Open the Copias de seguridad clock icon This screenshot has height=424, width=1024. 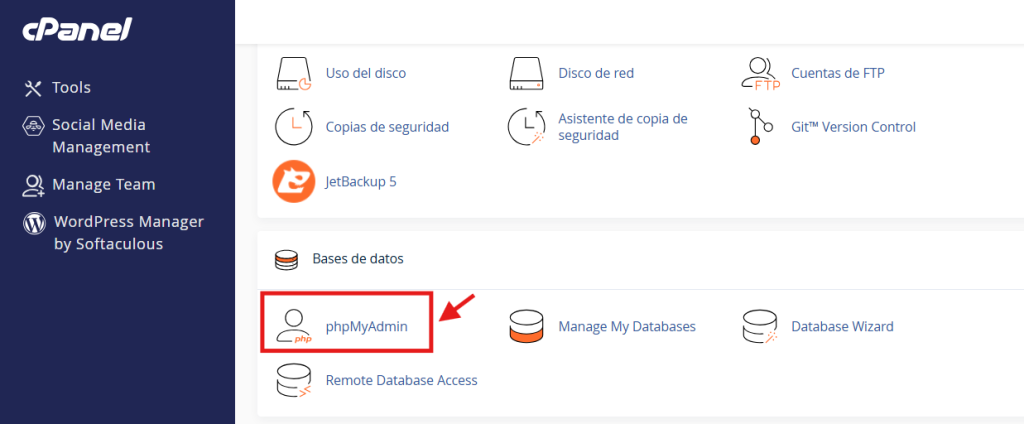pos(293,127)
